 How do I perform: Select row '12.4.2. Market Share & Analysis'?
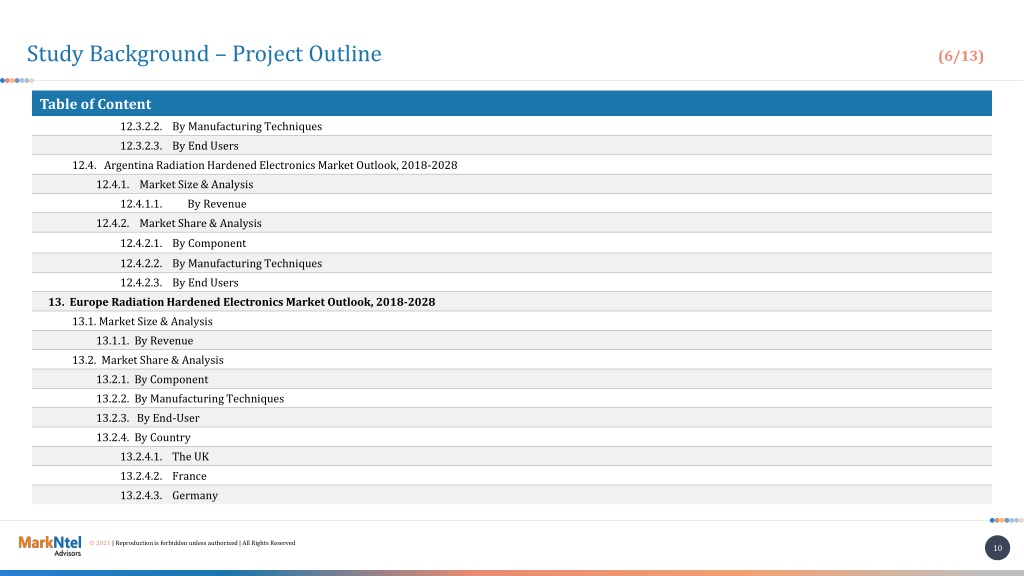(x=512, y=223)
